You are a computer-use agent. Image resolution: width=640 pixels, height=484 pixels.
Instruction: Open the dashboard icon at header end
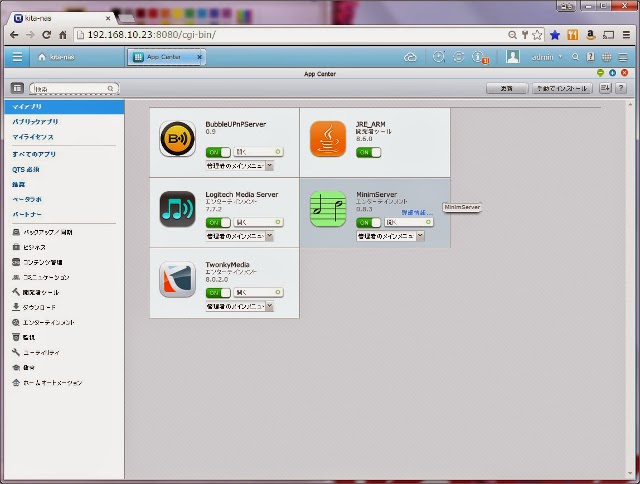coord(623,57)
